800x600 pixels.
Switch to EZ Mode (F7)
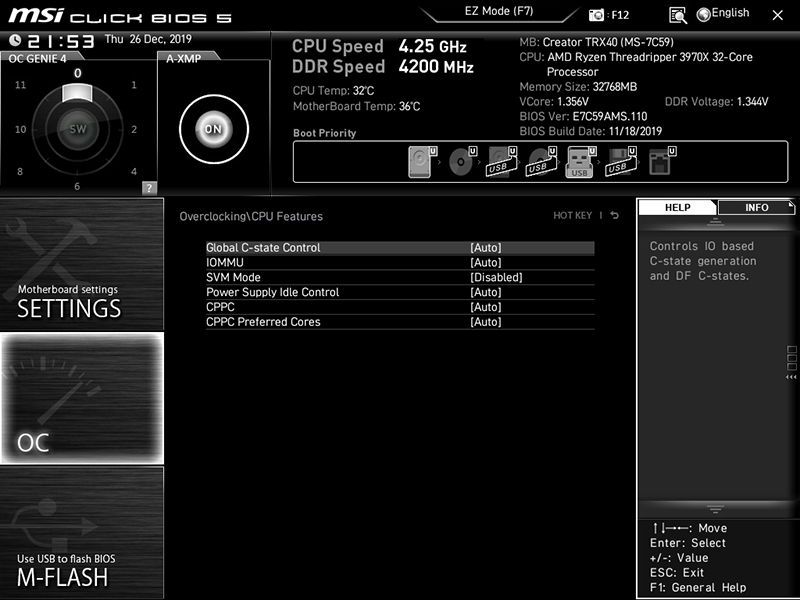click(x=498, y=11)
